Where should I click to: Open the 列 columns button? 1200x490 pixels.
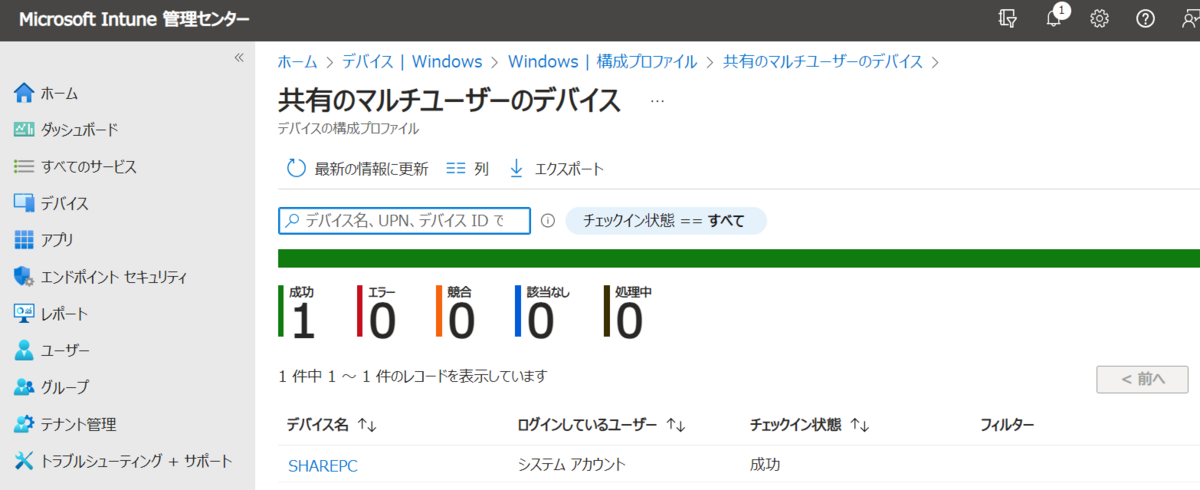click(467, 169)
